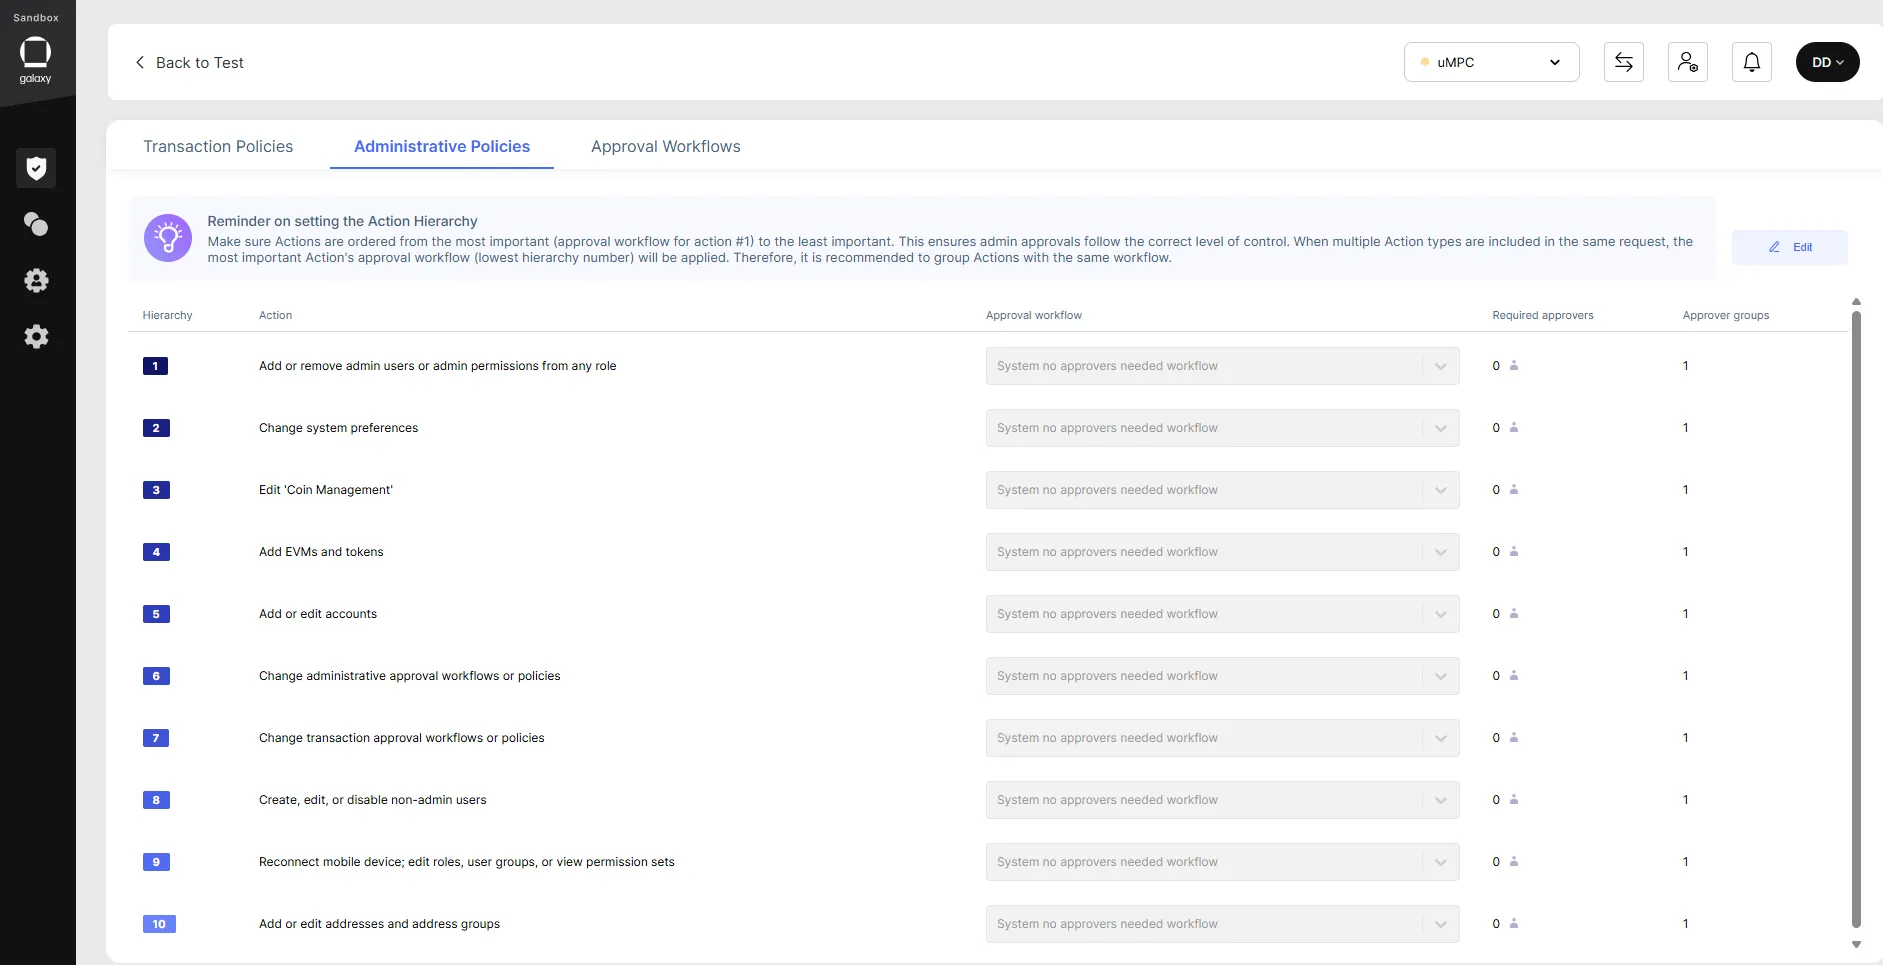Click hierarchy badge number 1
This screenshot has width=1883, height=965.
[155, 366]
